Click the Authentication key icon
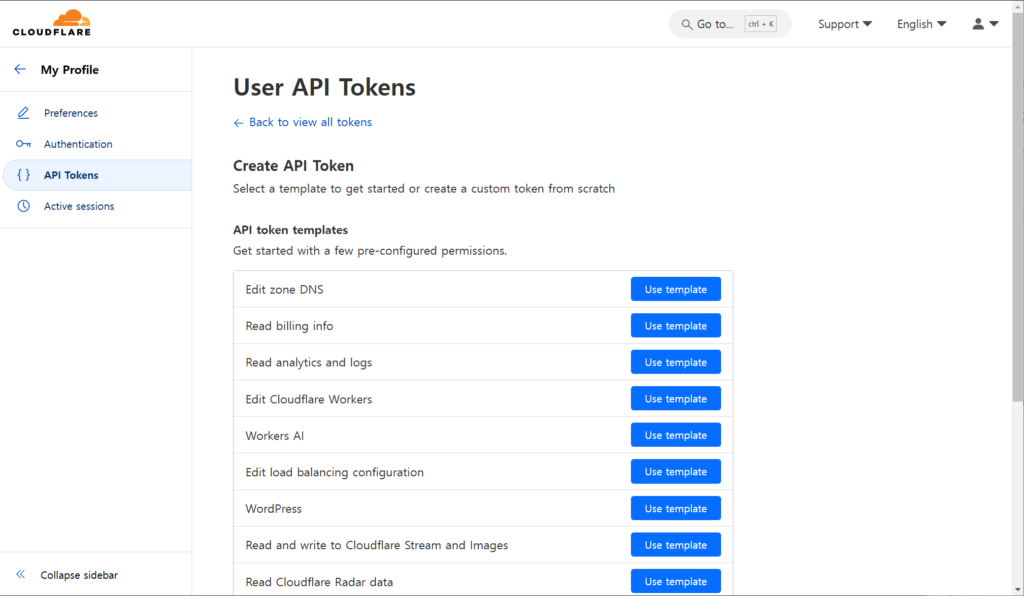The height and width of the screenshot is (596, 1024). [24, 144]
